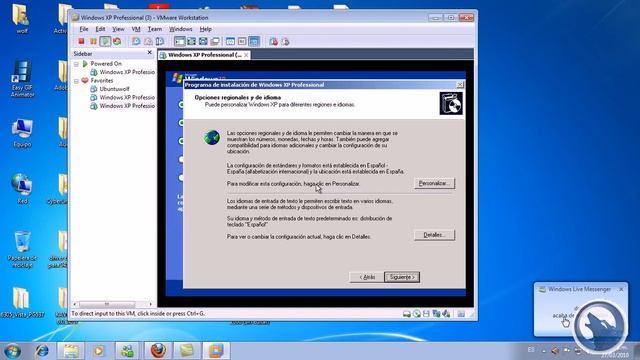Click the sidebar horizontal scrollbar thumb
Viewport: 640px width, 360px height.
pos(107,304)
